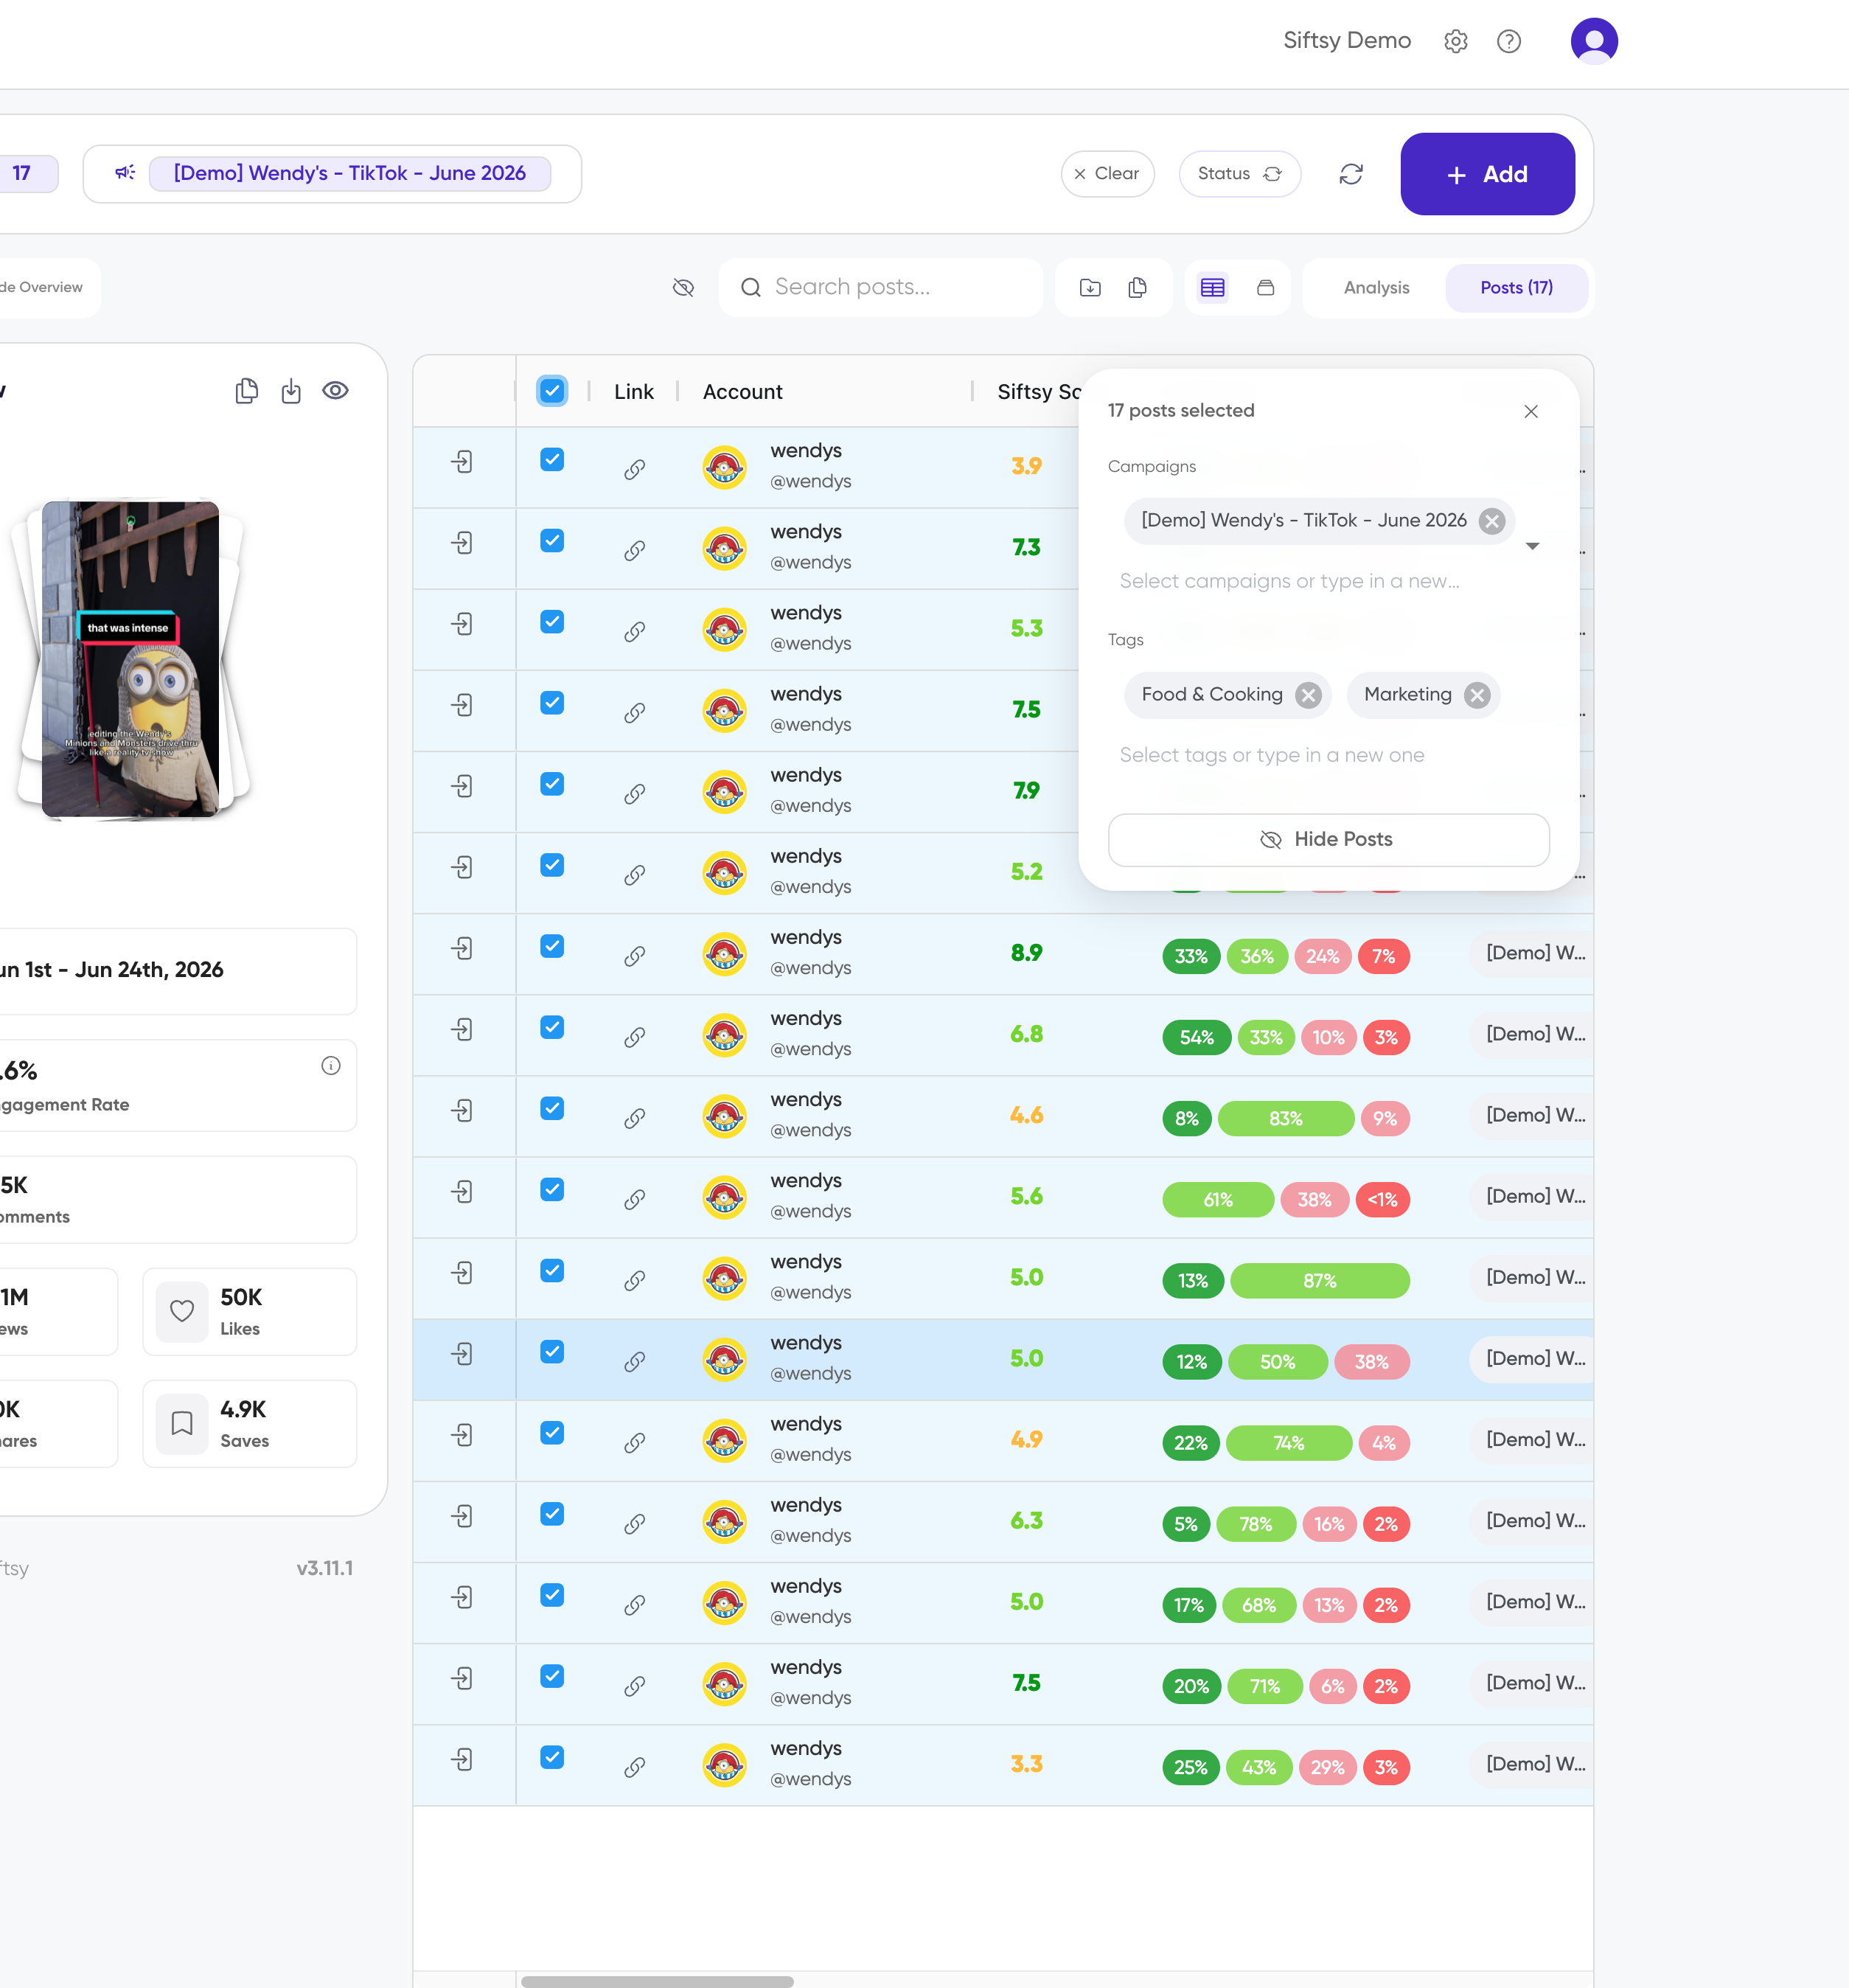The height and width of the screenshot is (1988, 1849).
Task: Download overview with download icon
Action: tap(291, 391)
